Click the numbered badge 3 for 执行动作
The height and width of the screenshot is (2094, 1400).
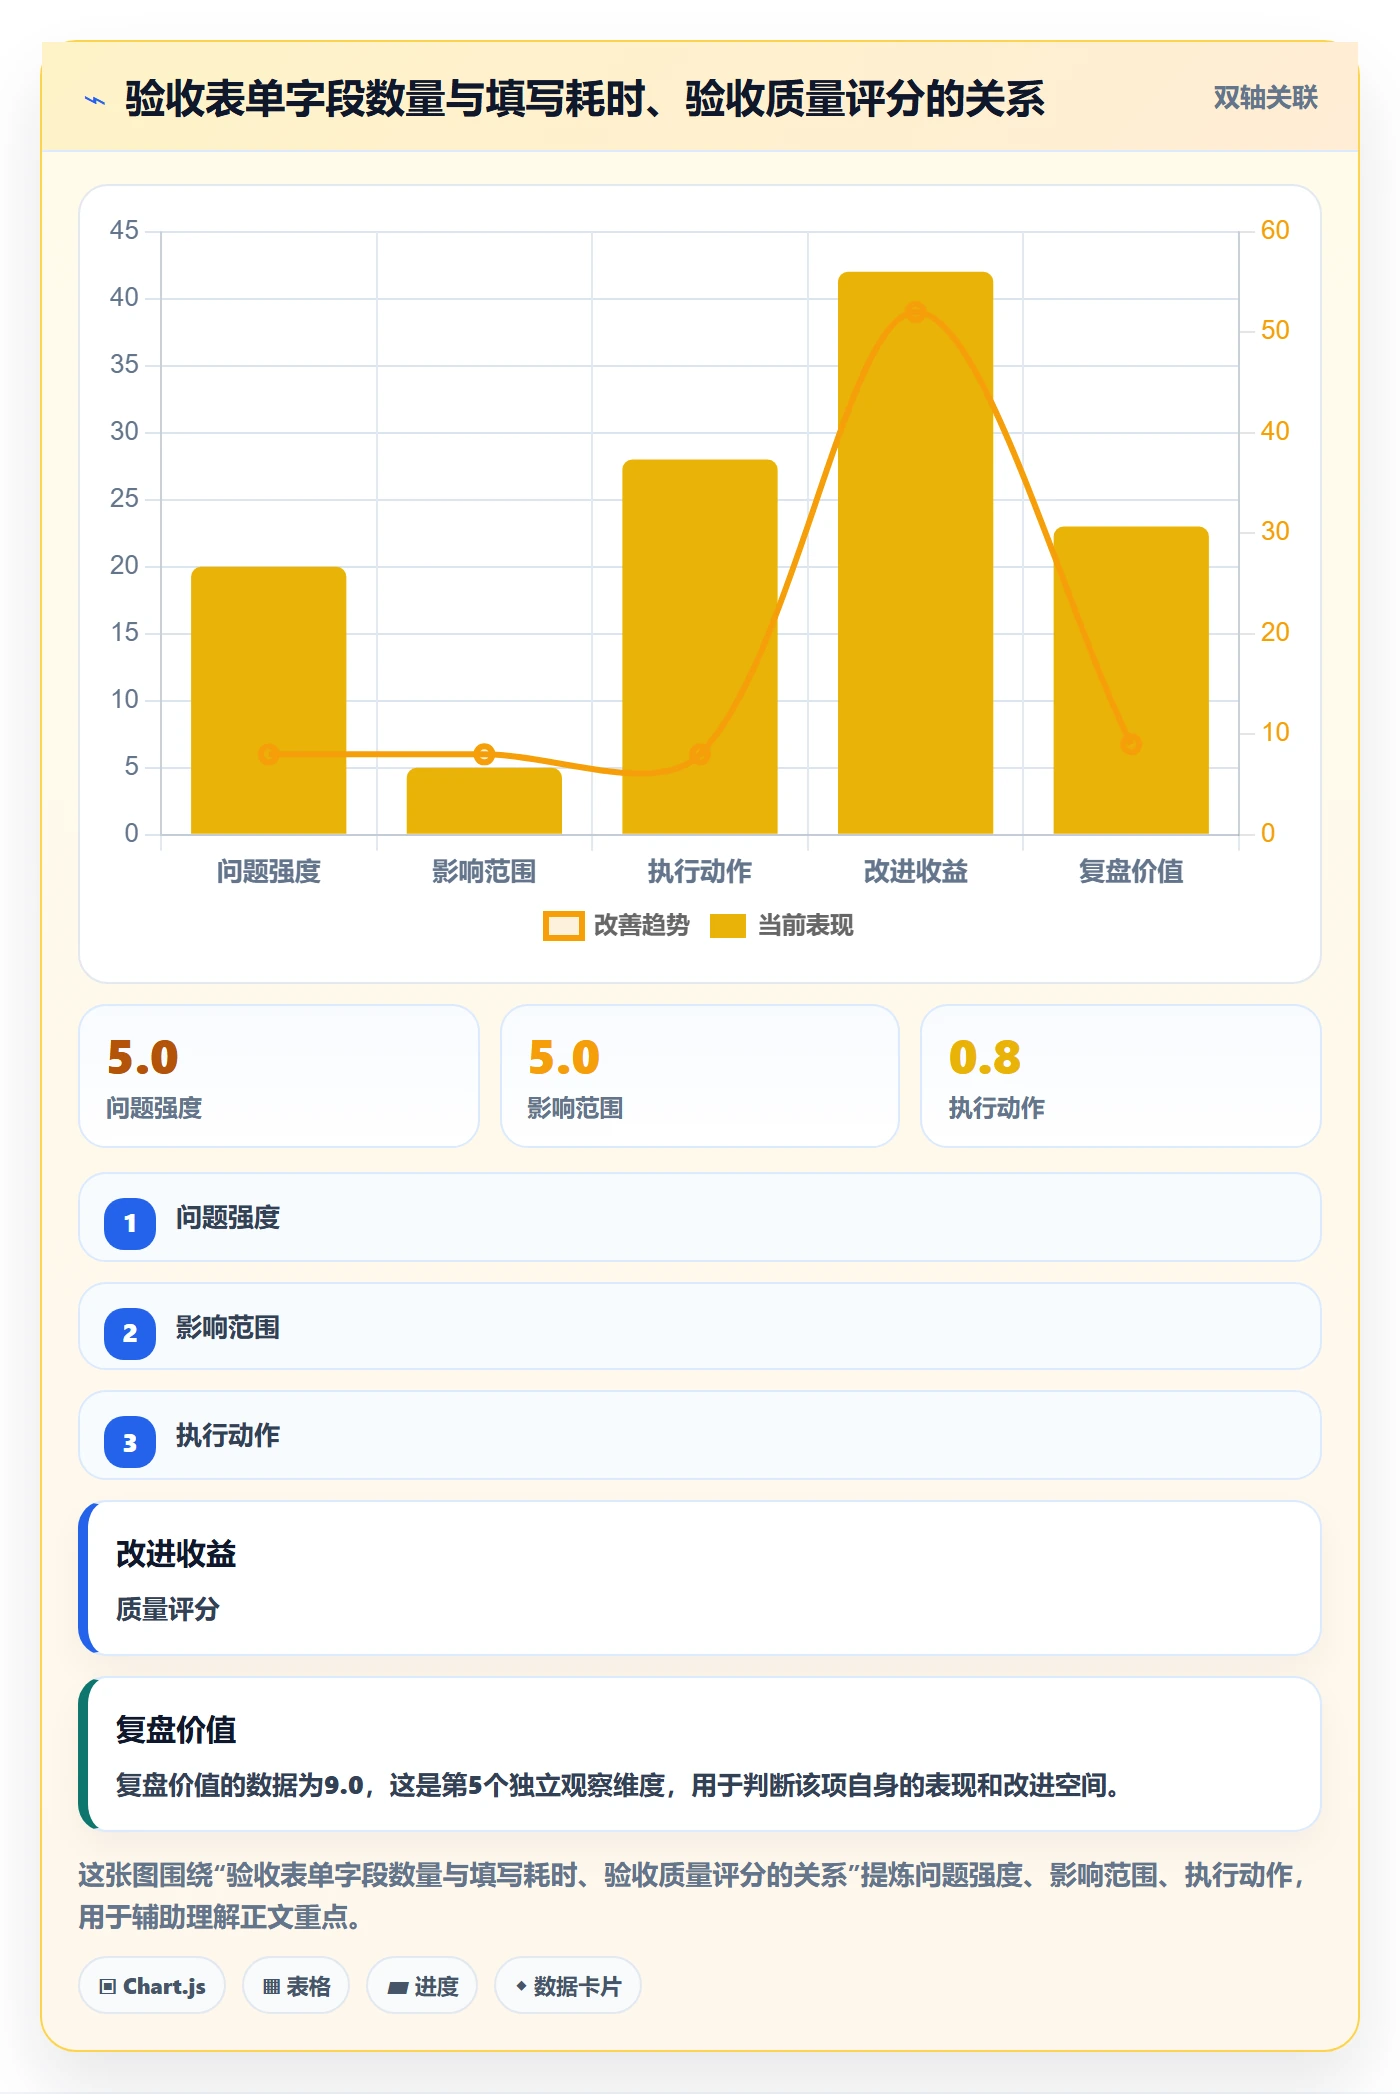coord(130,1442)
